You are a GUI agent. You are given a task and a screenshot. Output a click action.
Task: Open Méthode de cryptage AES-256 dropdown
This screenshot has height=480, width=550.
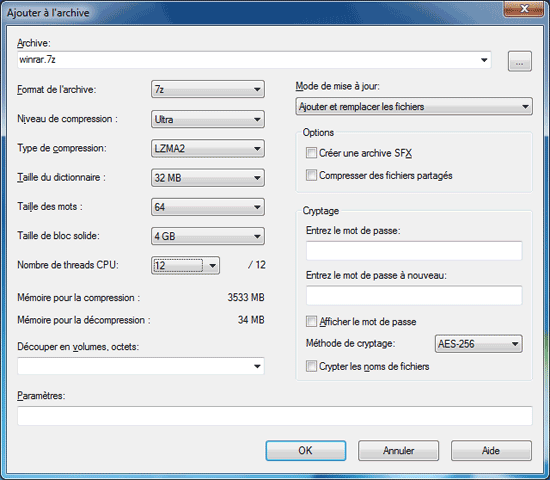[x=478, y=344]
